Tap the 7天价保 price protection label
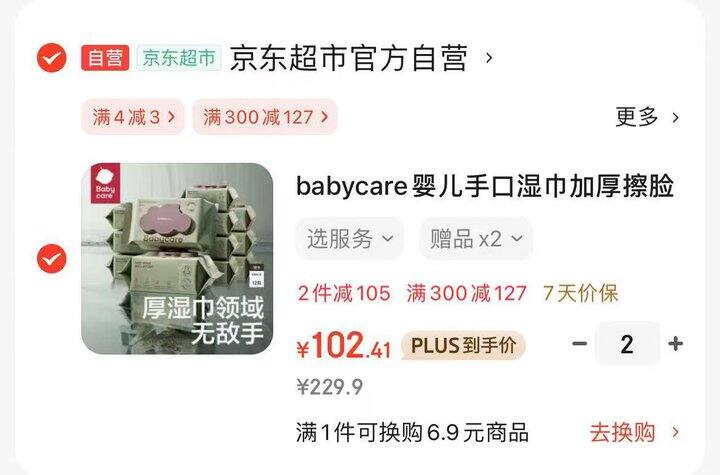Viewport: 720px width, 475px height. 580,293
